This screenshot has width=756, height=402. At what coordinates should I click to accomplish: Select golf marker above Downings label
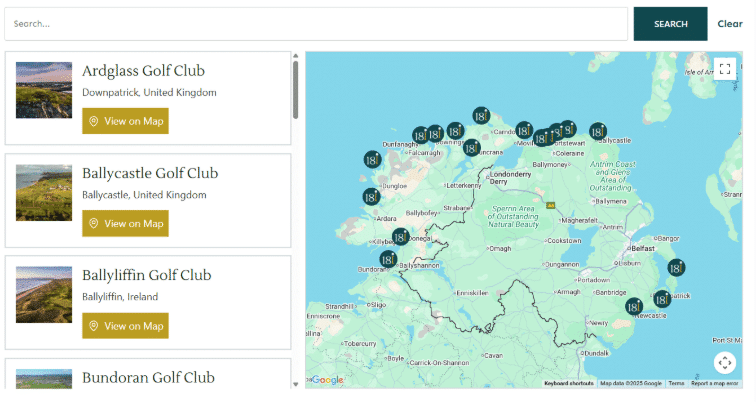click(455, 131)
